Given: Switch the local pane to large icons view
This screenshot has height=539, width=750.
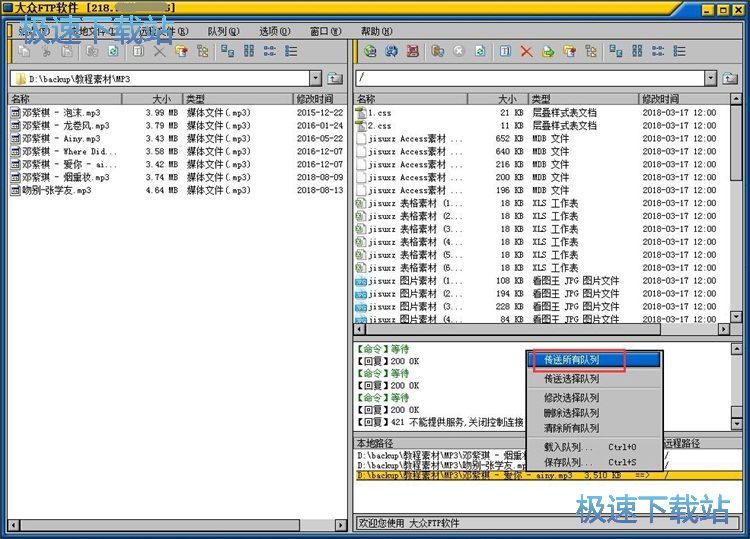Looking at the screenshot, I should click(228, 51).
